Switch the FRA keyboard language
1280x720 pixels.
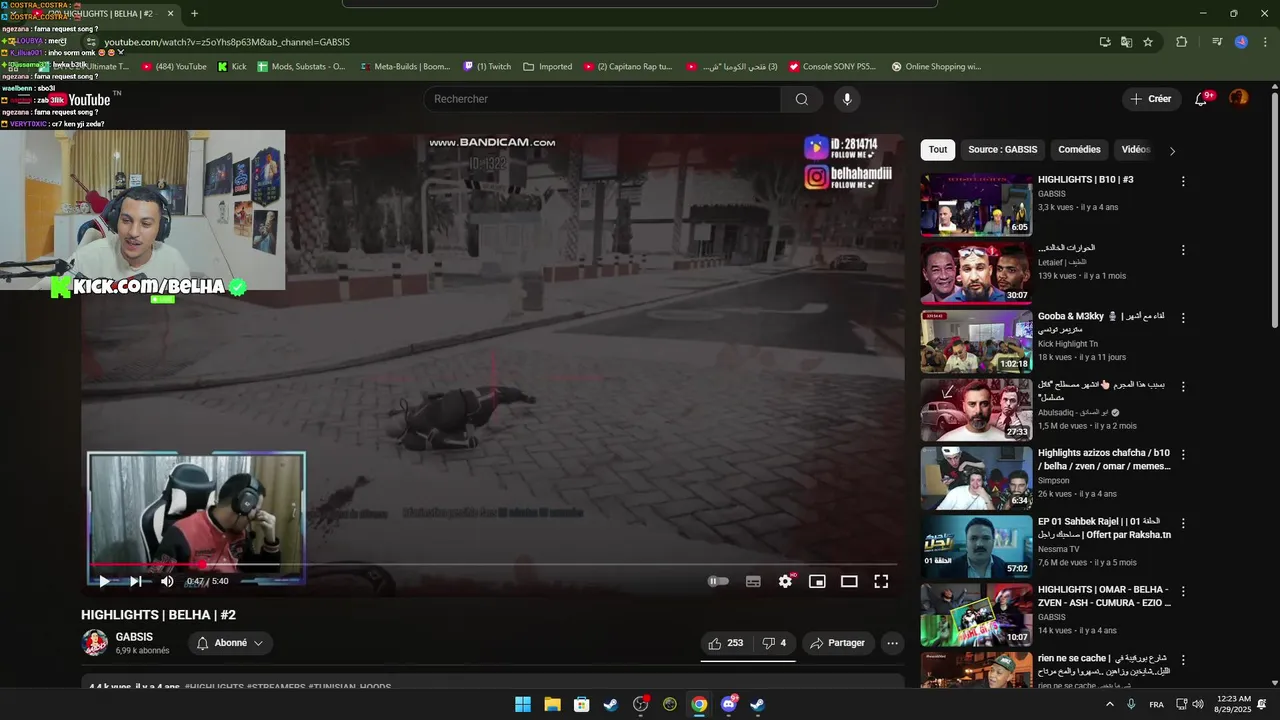1156,705
